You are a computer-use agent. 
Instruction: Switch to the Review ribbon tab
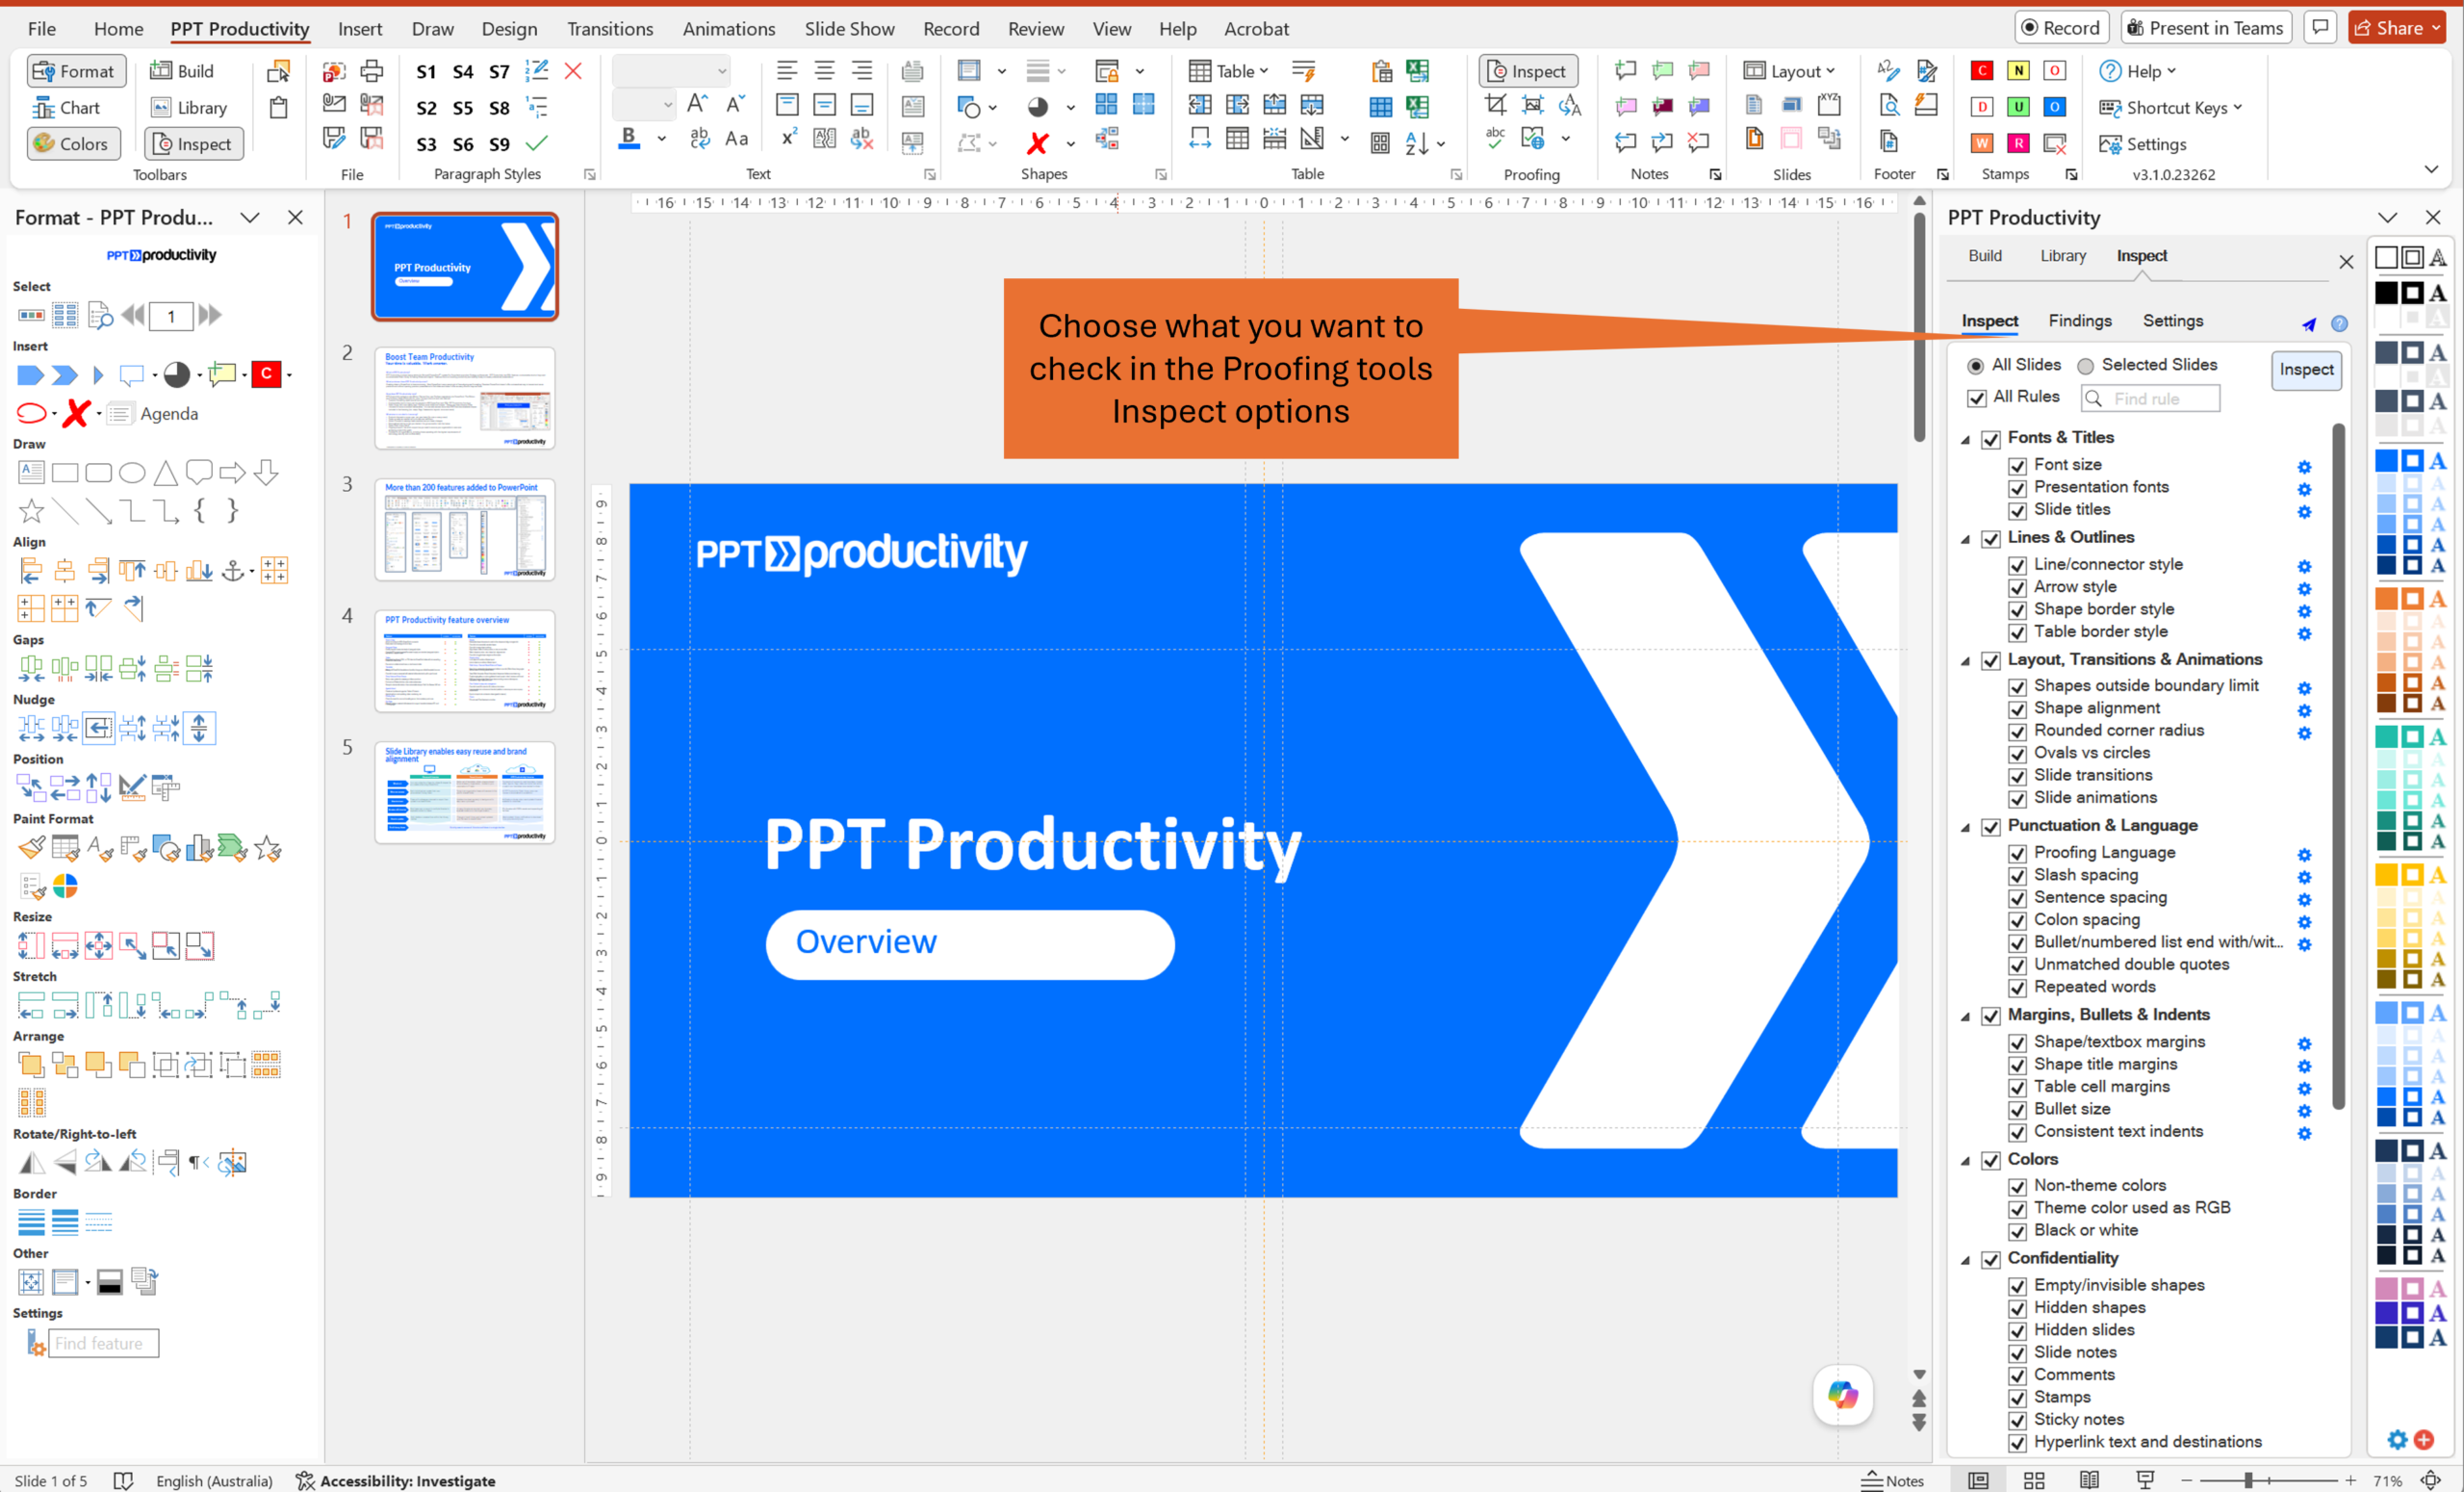point(1035,28)
